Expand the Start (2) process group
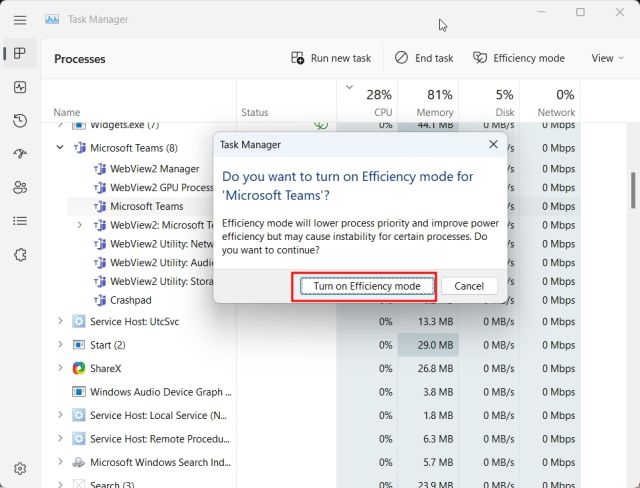This screenshot has height=488, width=640. point(60,345)
